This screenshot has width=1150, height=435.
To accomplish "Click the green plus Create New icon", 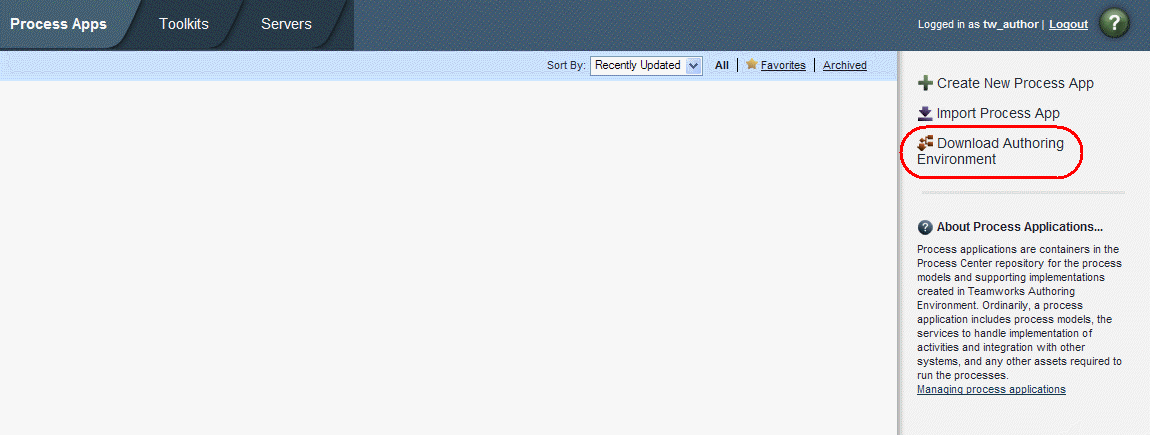I will [926, 84].
